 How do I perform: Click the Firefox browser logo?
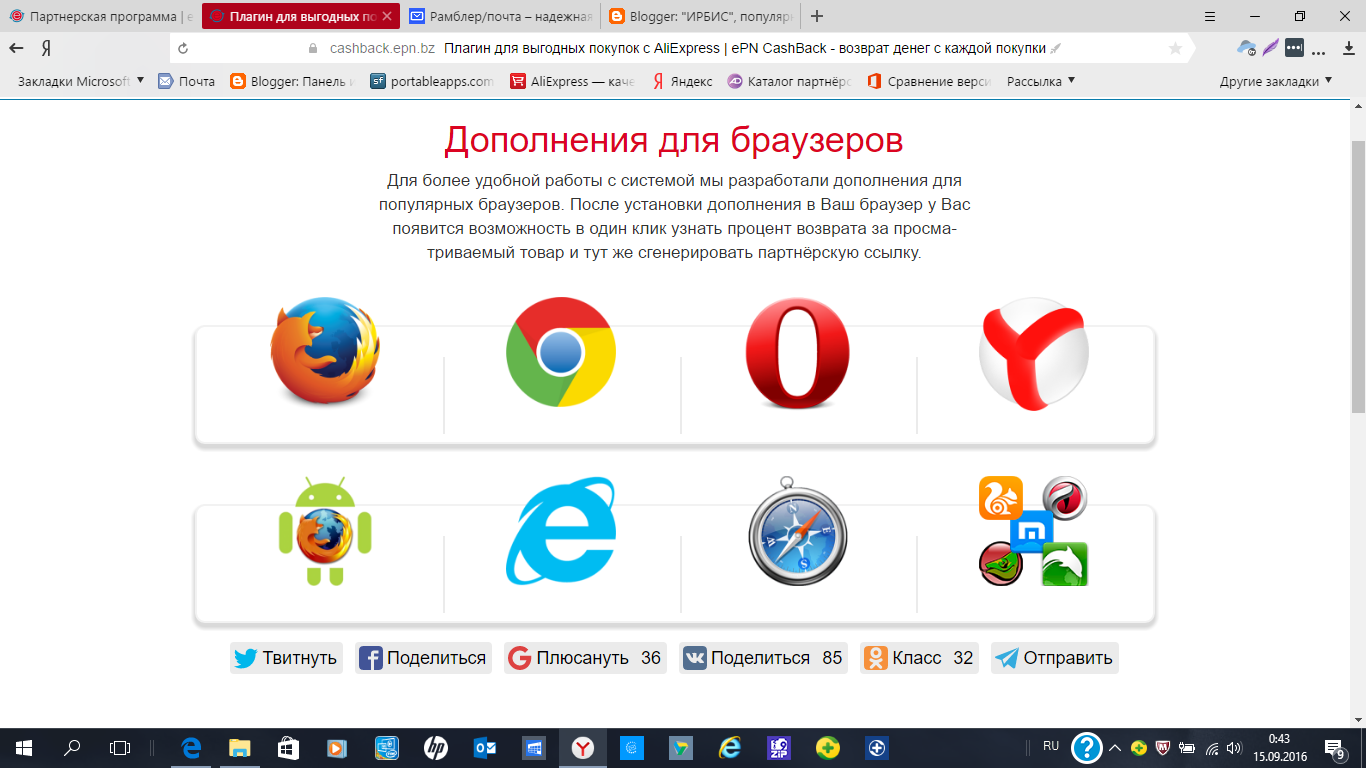pos(325,351)
